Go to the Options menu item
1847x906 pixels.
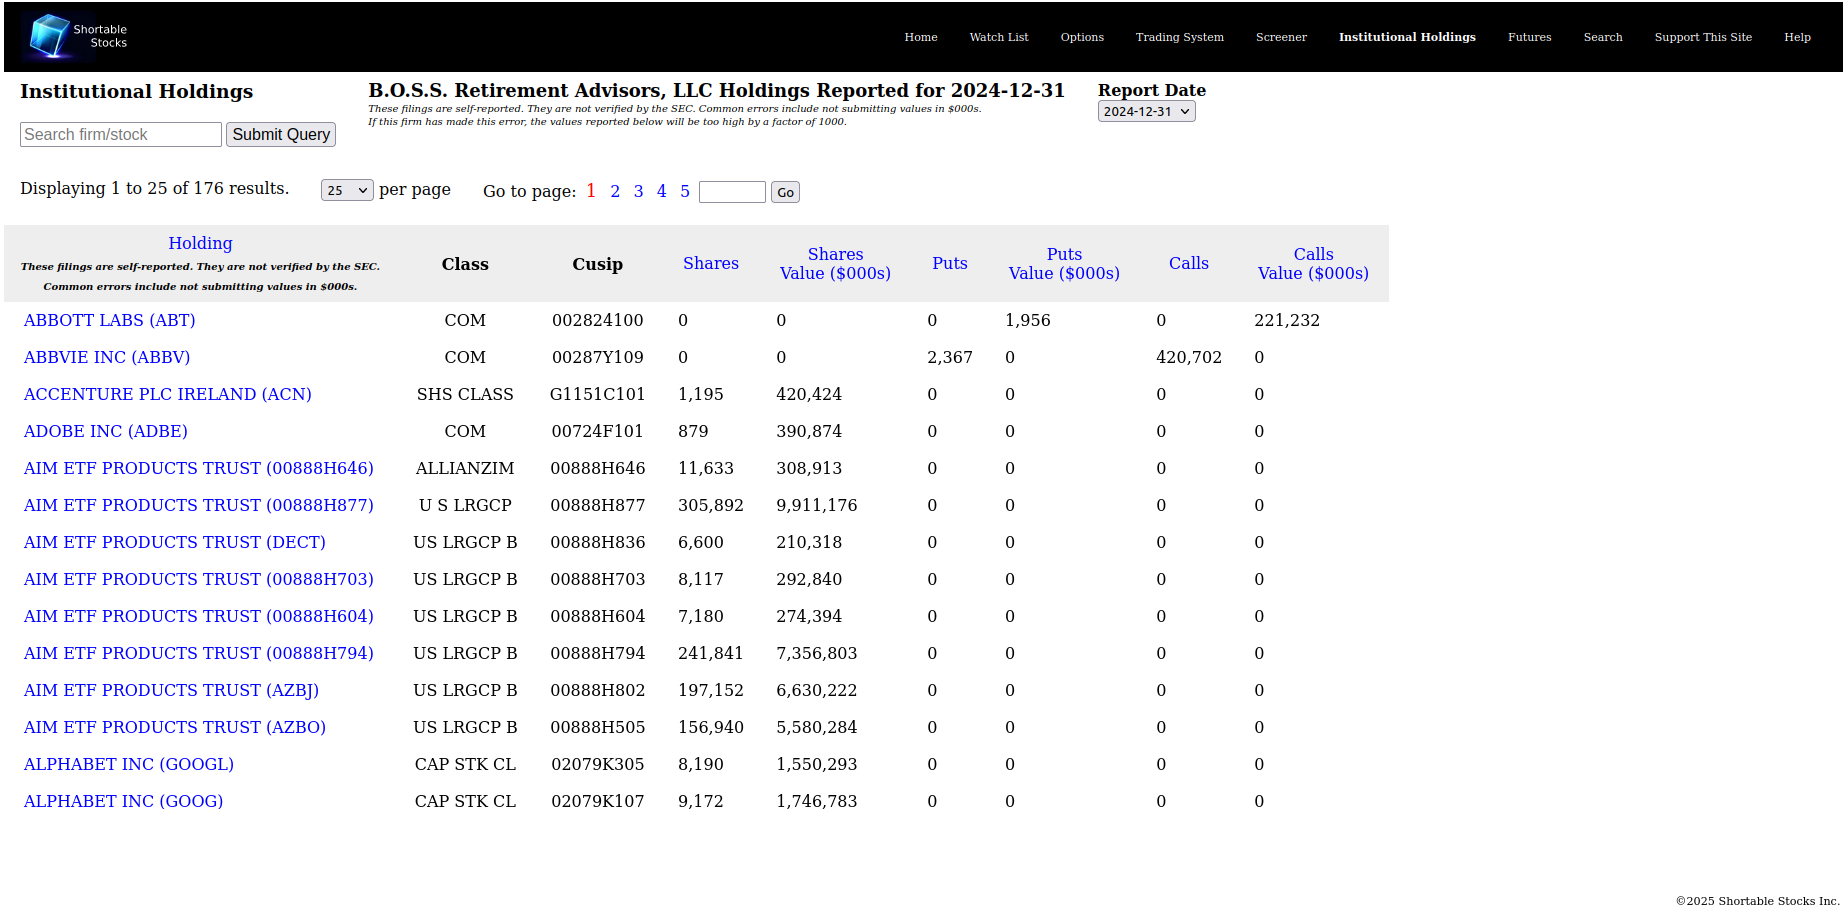[1082, 37]
